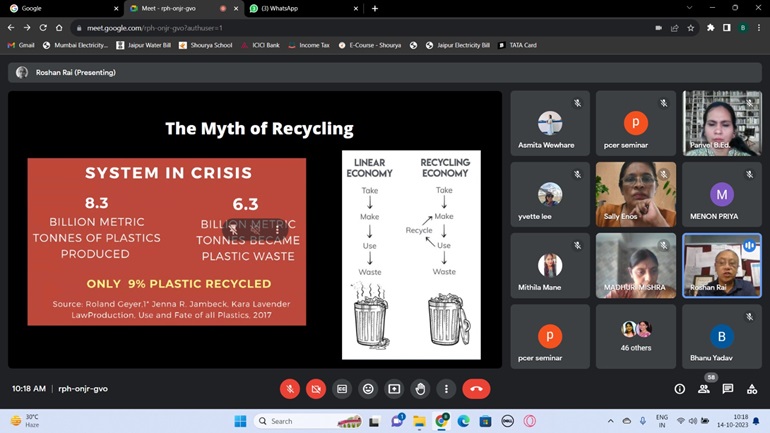Click the Present now icon
The height and width of the screenshot is (433, 770).
(x=394, y=389)
